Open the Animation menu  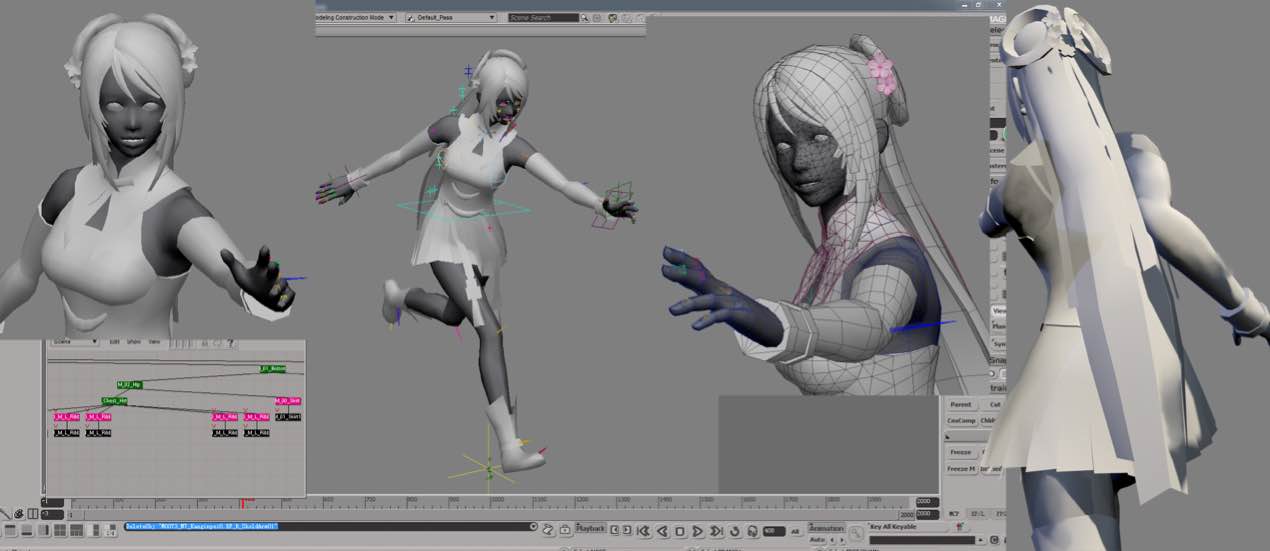[x=827, y=528]
